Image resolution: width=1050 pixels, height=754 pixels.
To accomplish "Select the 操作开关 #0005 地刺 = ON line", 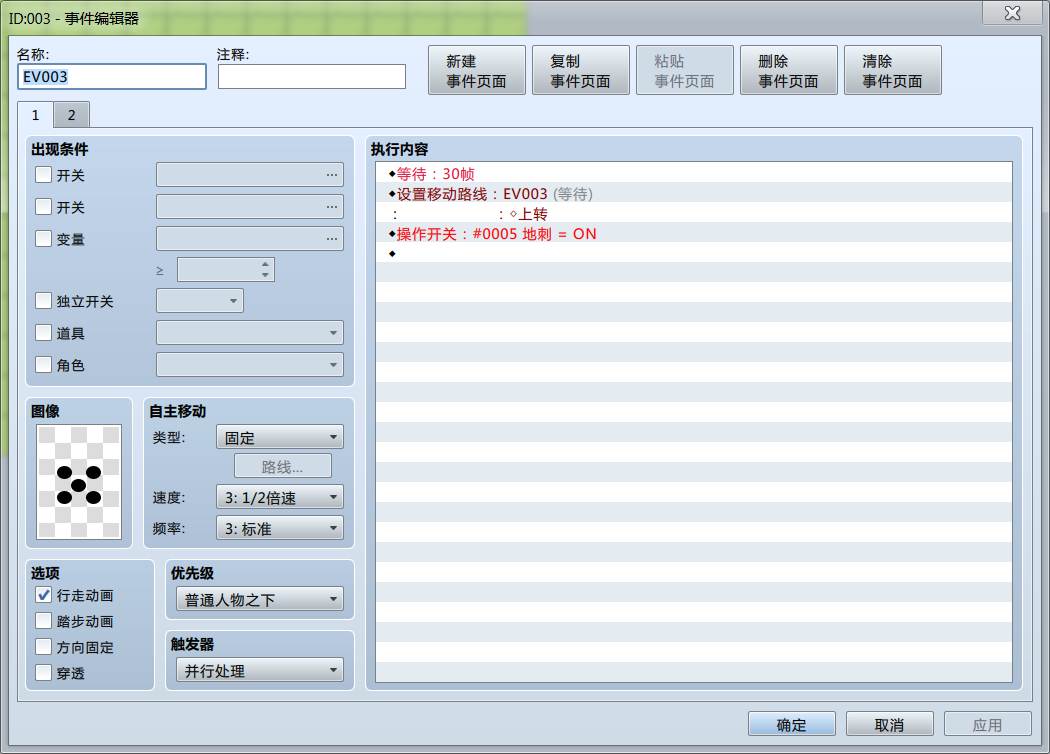I will pyautogui.click(x=694, y=234).
